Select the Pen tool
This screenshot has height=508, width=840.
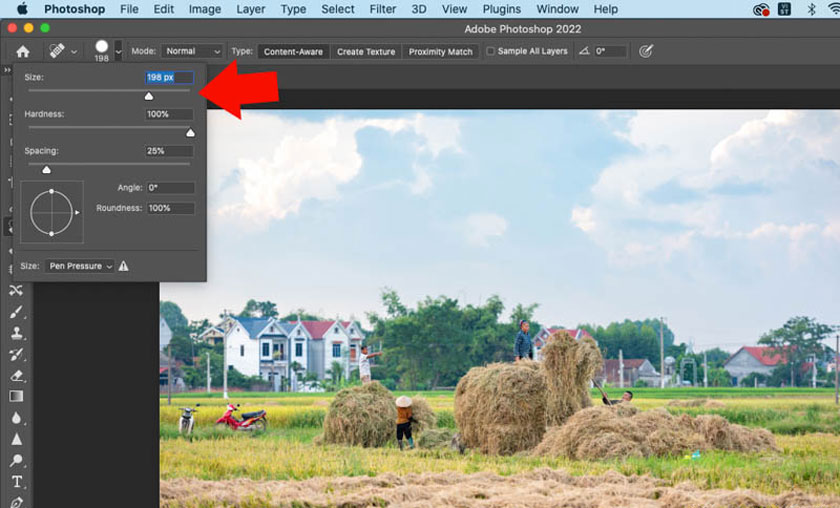tap(16, 503)
